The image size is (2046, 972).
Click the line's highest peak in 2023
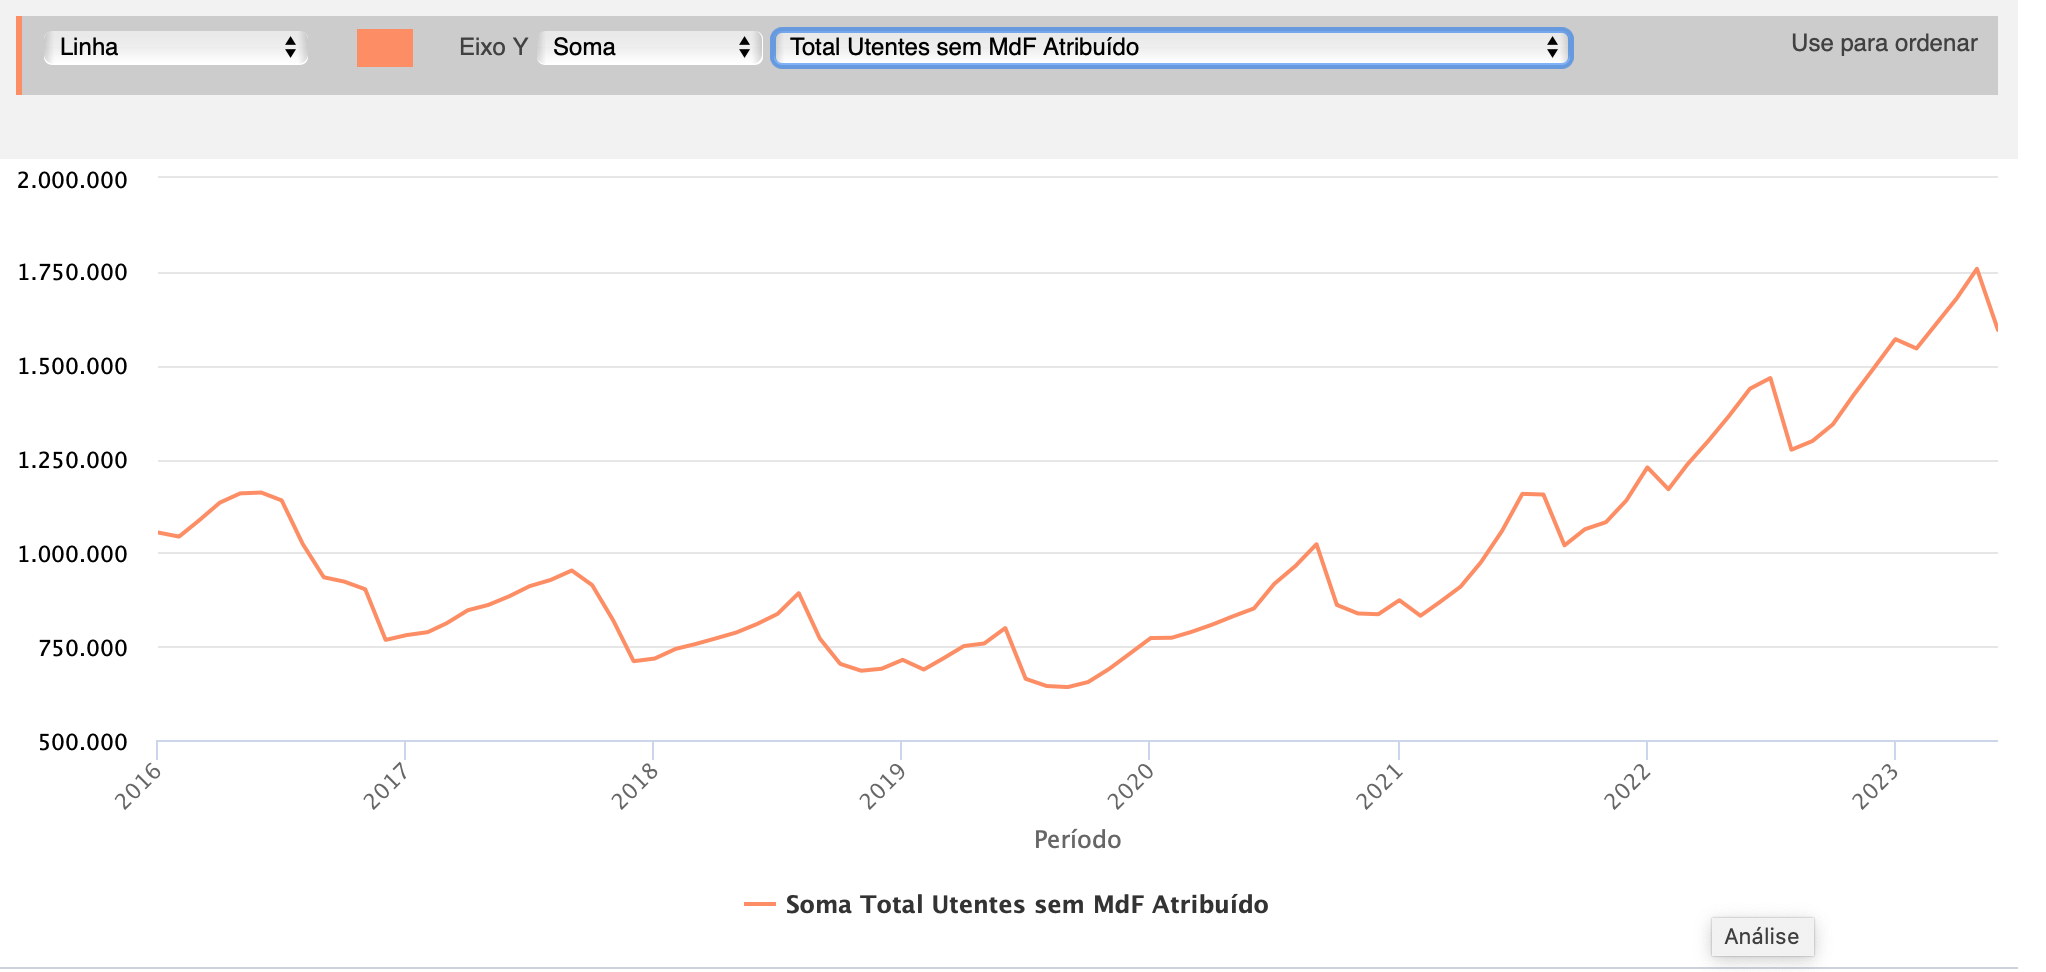pos(1976,269)
